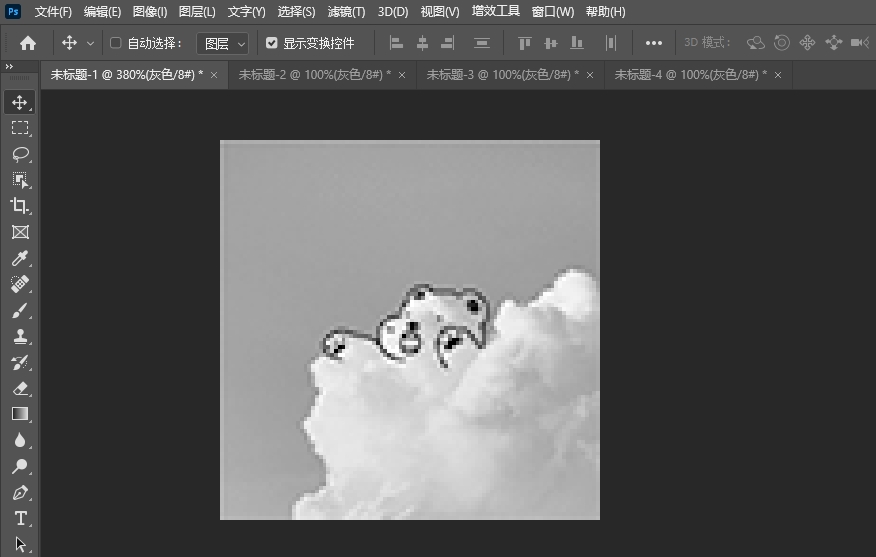Distribute layers vertically
The width and height of the screenshot is (876, 557).
click(x=482, y=43)
